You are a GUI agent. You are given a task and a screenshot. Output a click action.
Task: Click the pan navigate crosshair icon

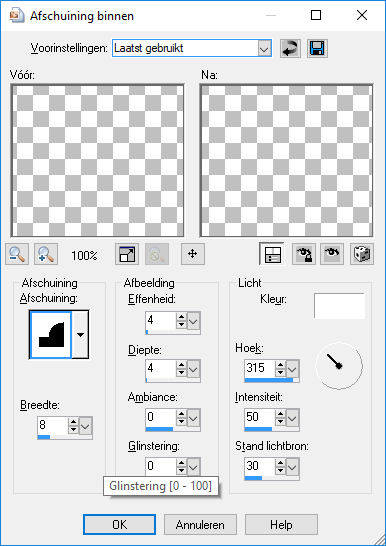pos(193,254)
